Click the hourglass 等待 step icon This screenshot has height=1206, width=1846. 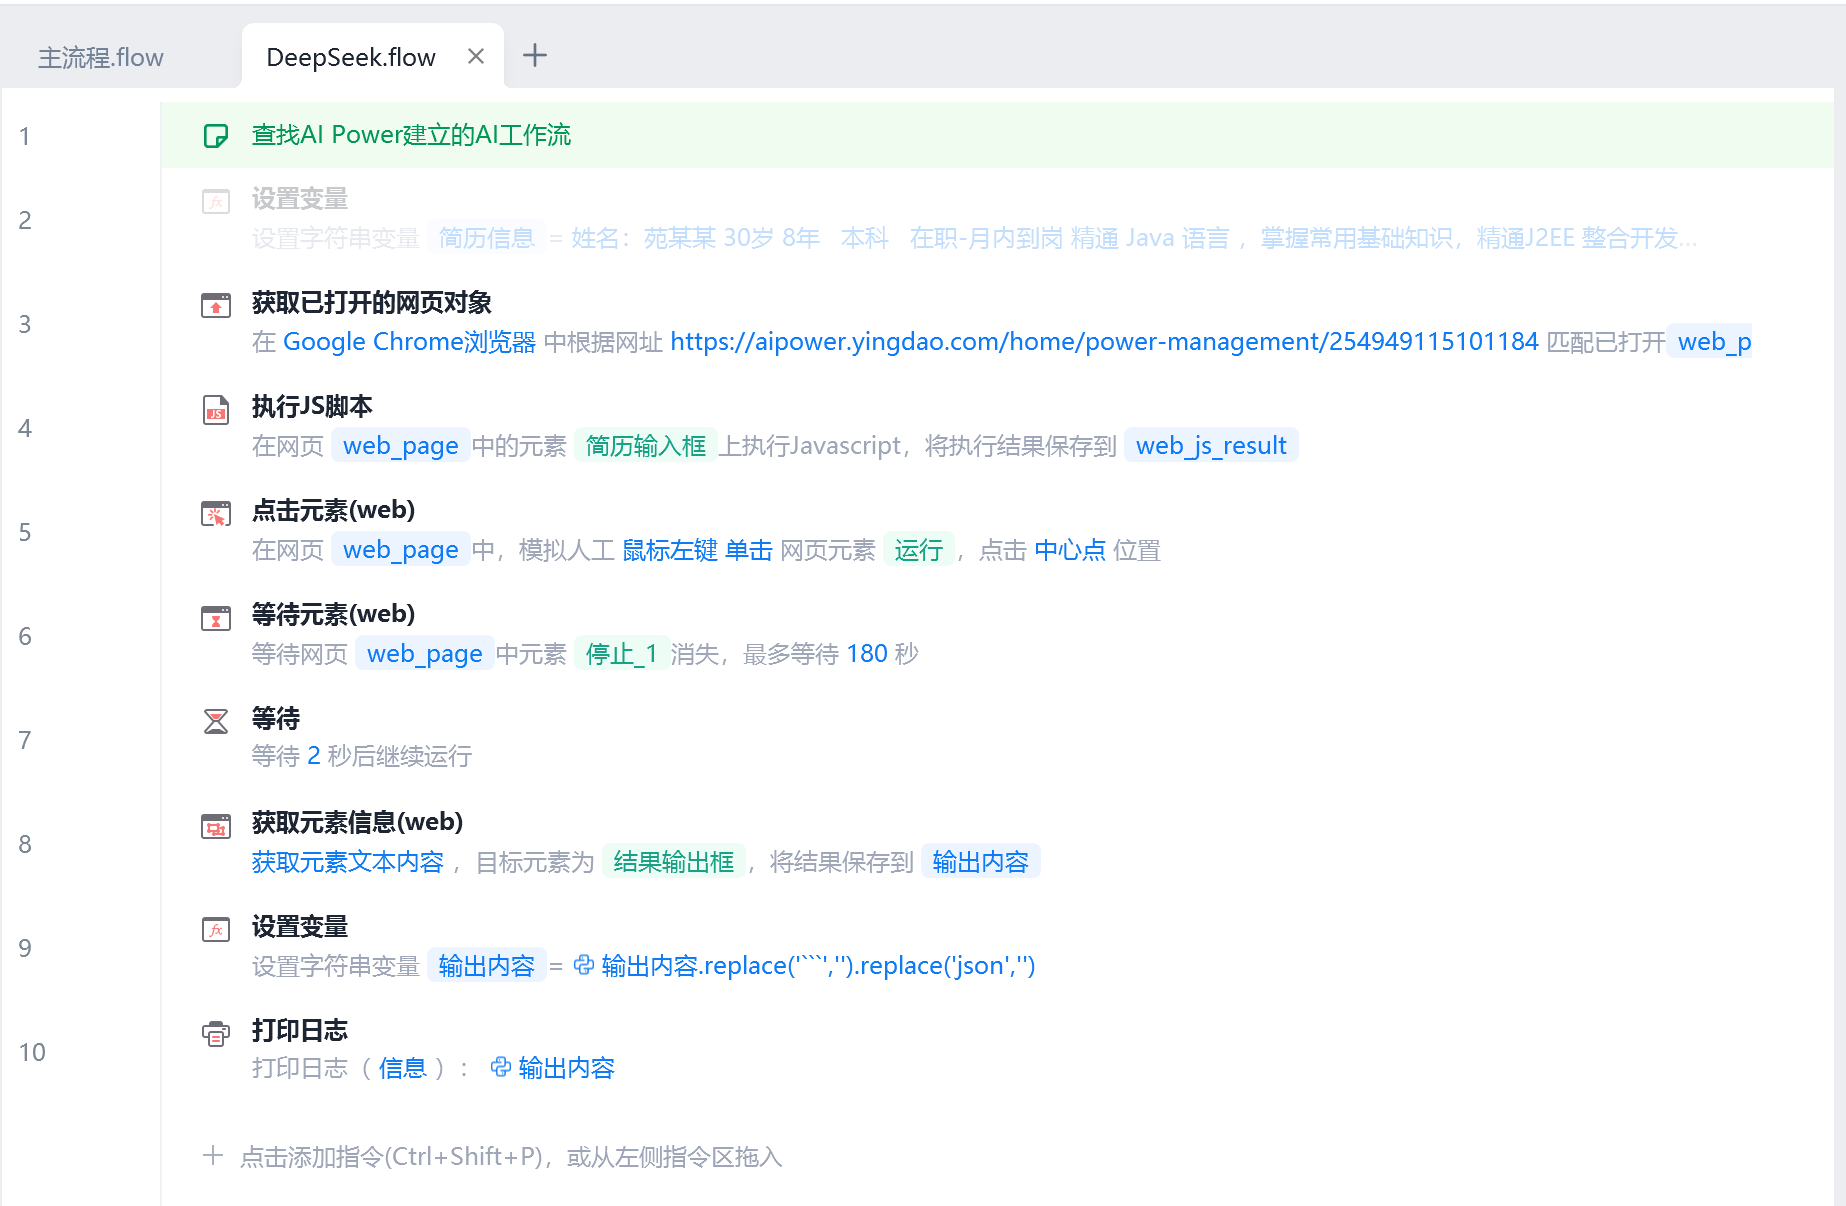[216, 721]
